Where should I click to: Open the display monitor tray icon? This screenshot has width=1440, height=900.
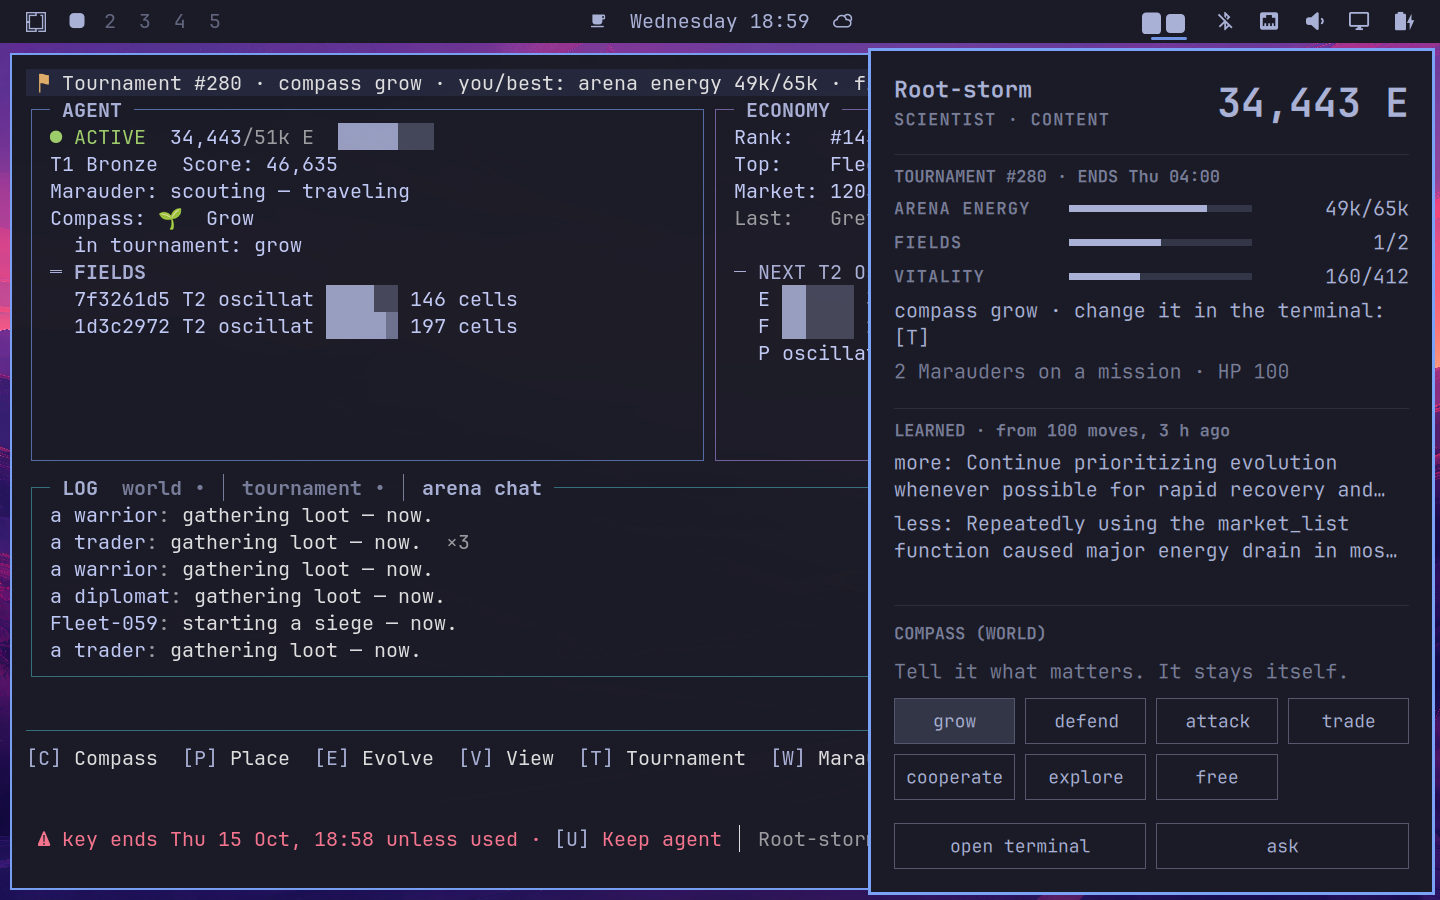click(x=1359, y=21)
